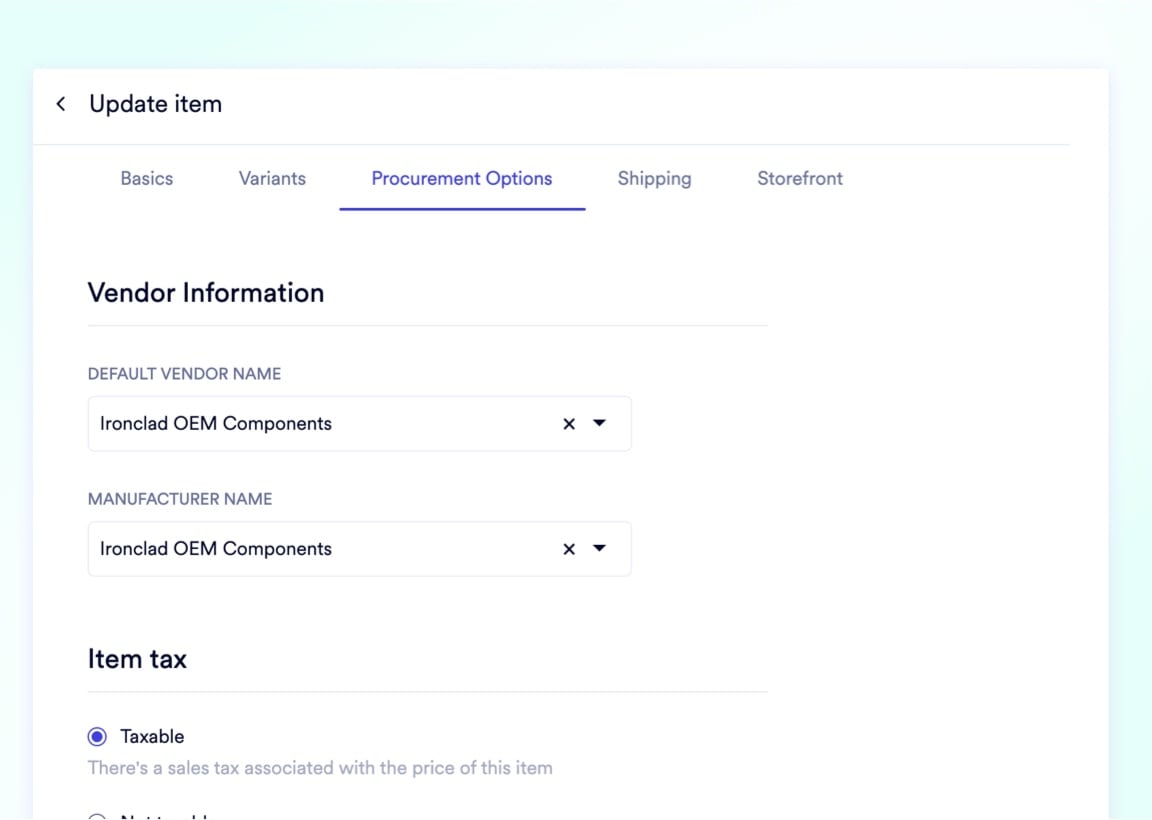Expand the Default Vendor Name dropdown arrow
The image size is (1152, 820).
600,423
